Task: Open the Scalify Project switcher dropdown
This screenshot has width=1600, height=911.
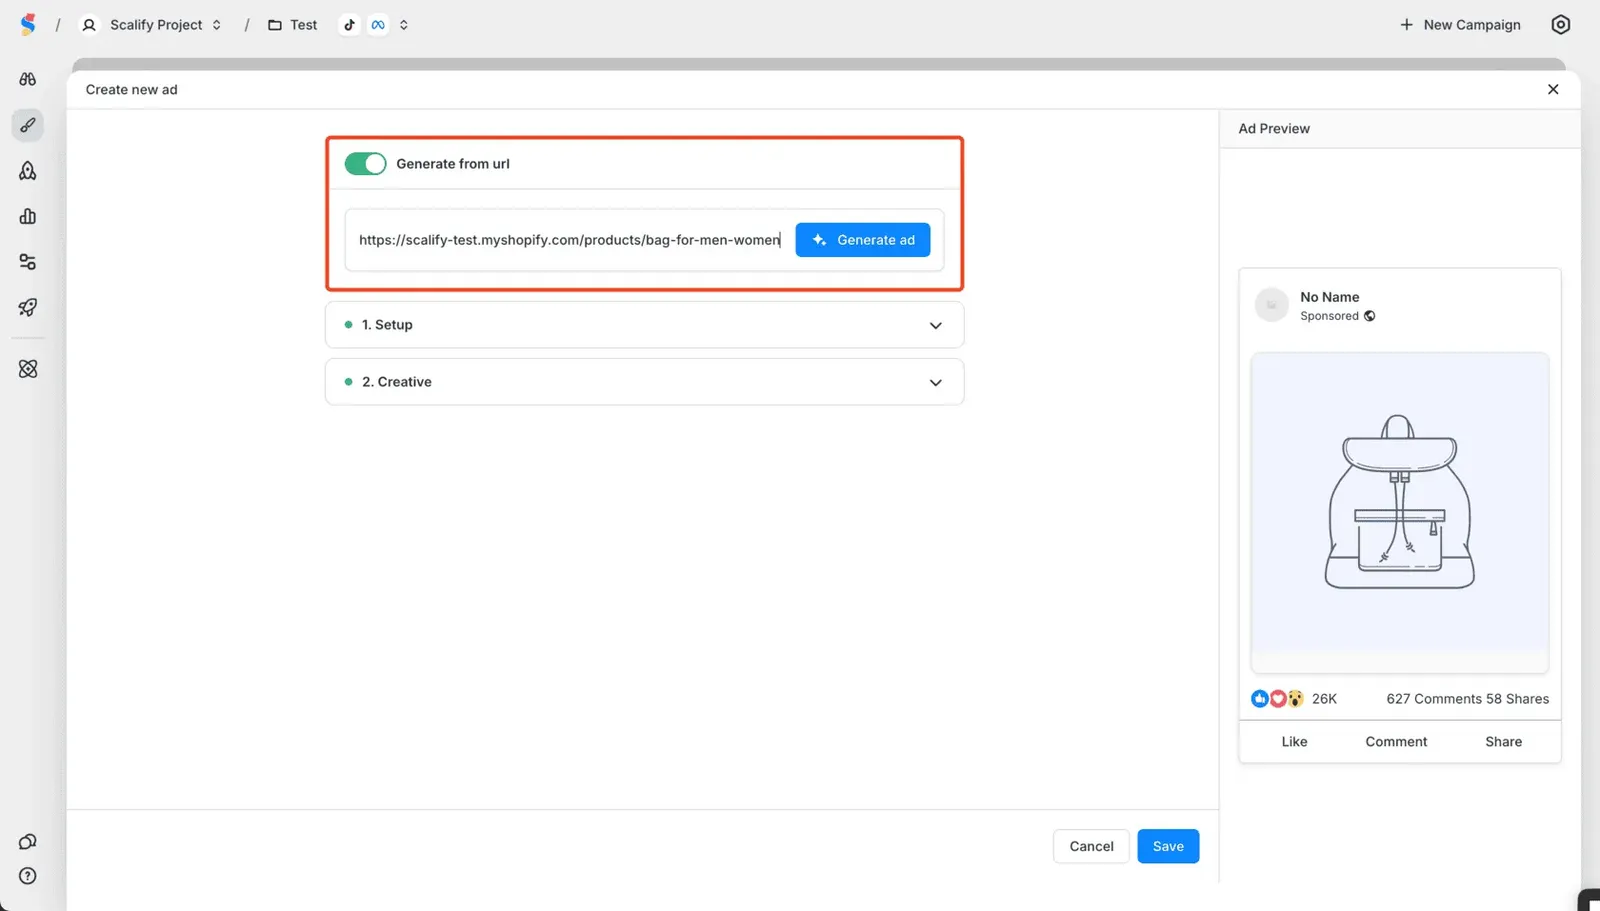Action: (x=152, y=25)
